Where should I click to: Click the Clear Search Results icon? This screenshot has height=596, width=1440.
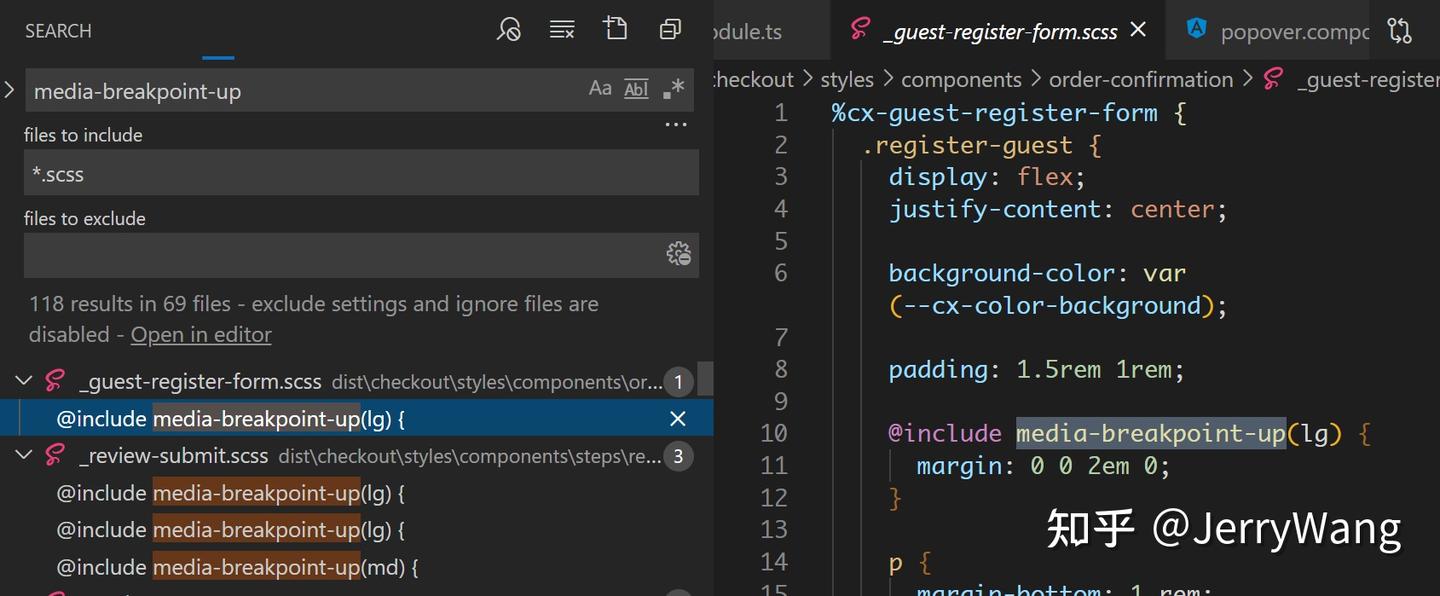(562, 30)
